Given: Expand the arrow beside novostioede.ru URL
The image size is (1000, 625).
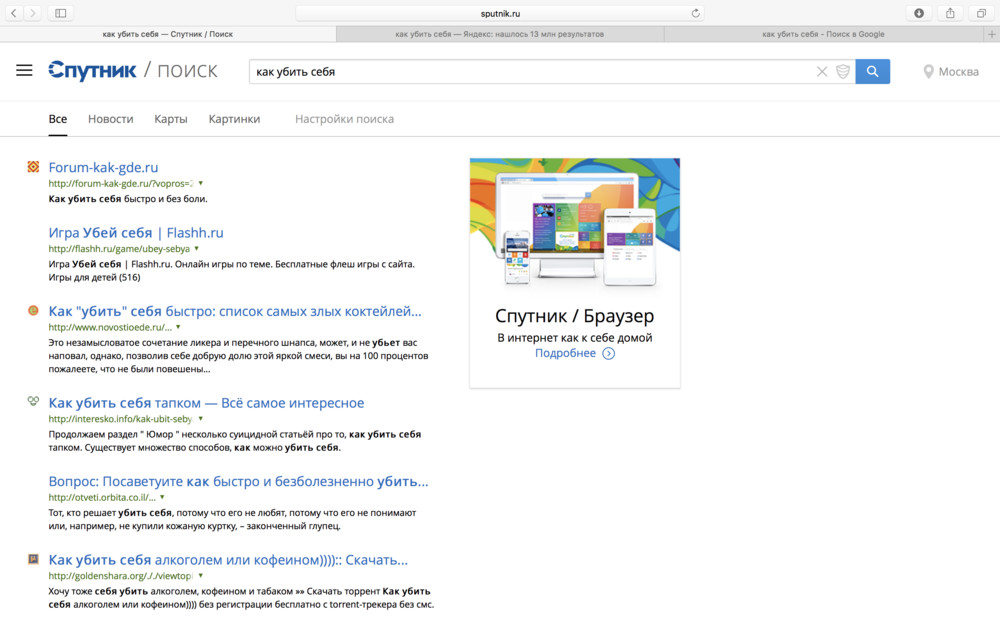Looking at the screenshot, I should click(x=178, y=327).
